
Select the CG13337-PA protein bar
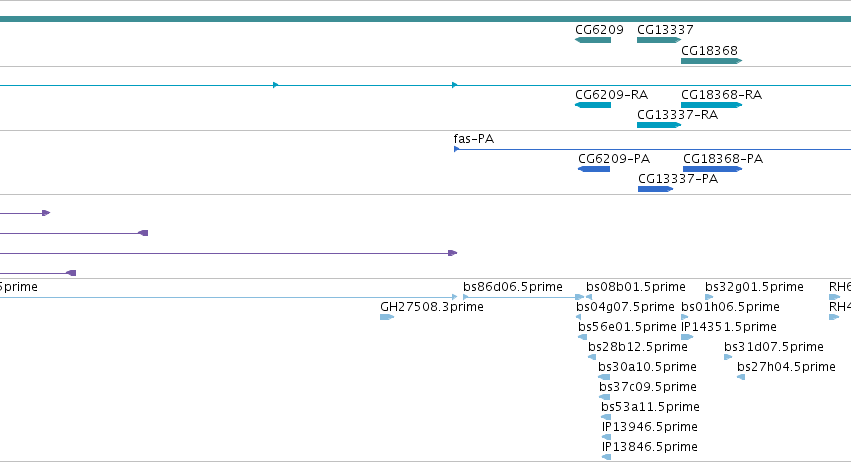(x=656, y=189)
